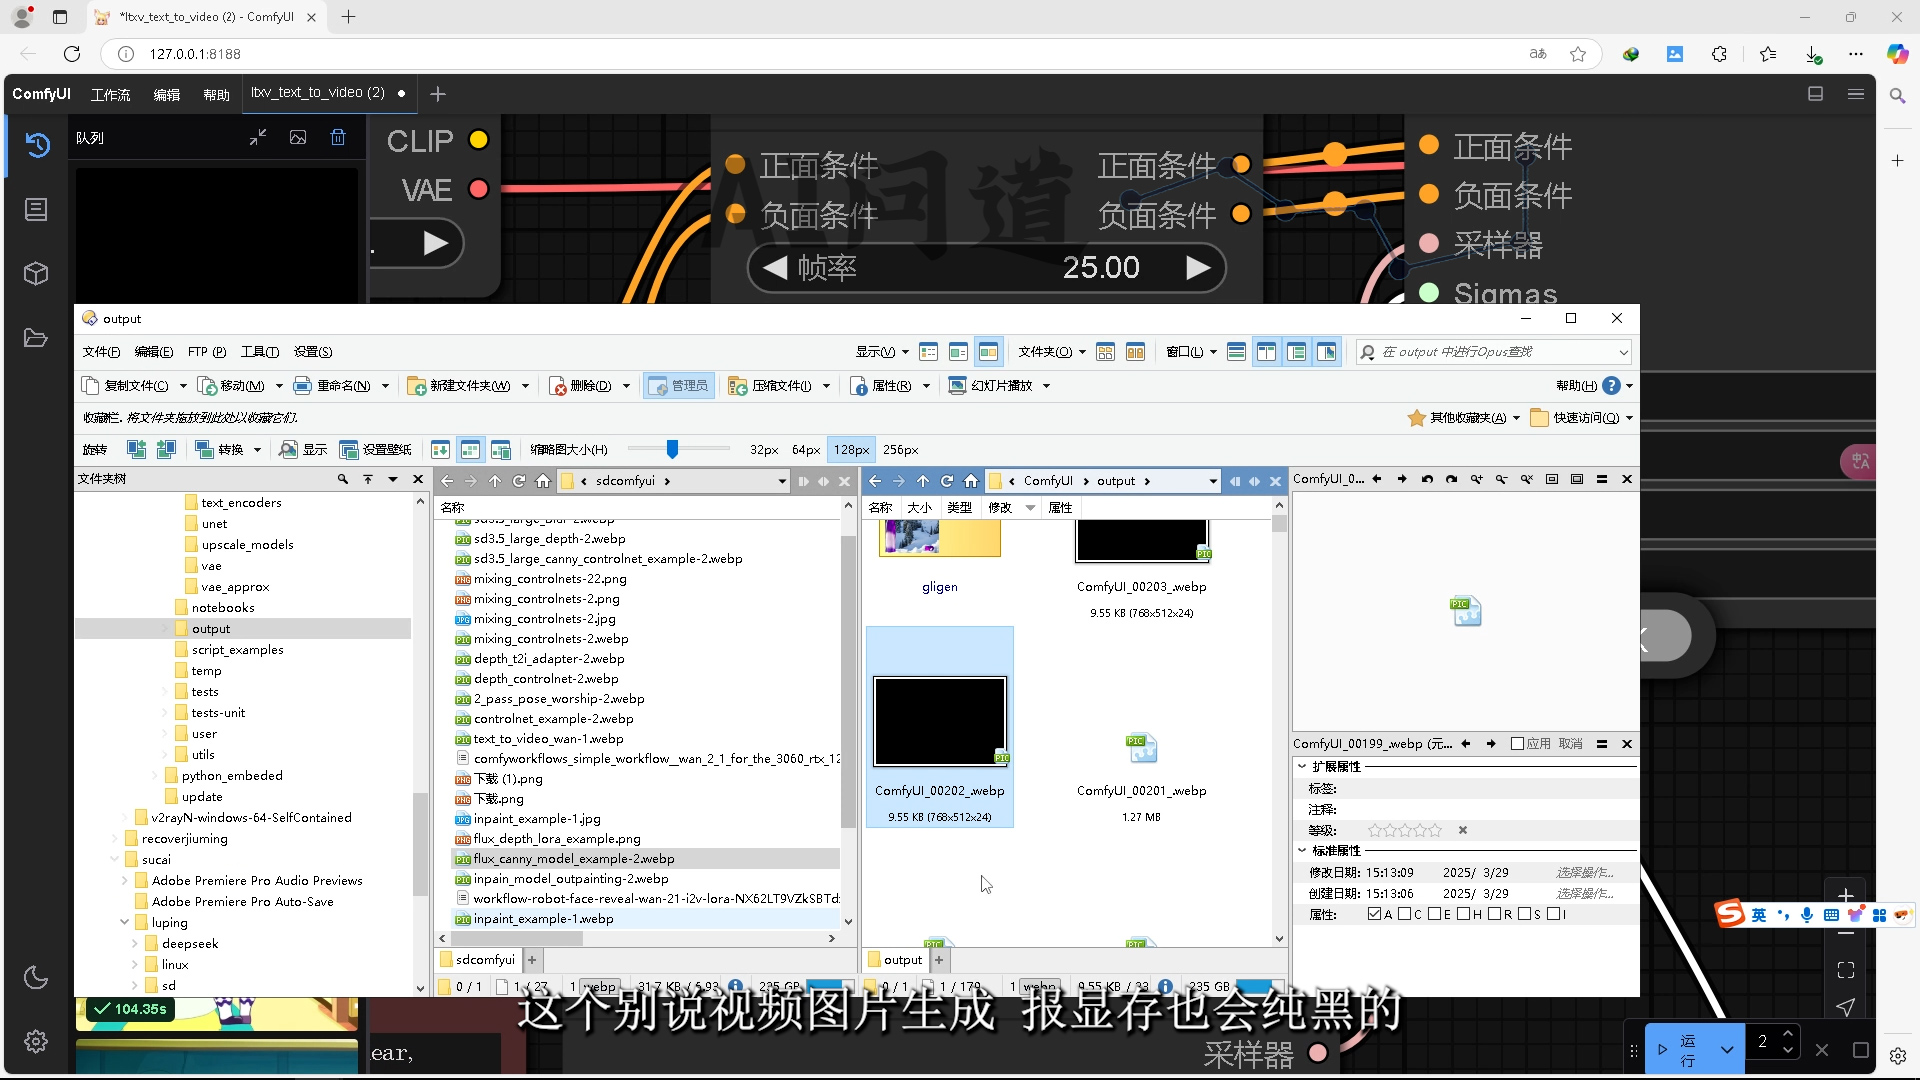Toggle dark mode moon icon in sidebar

[37, 978]
